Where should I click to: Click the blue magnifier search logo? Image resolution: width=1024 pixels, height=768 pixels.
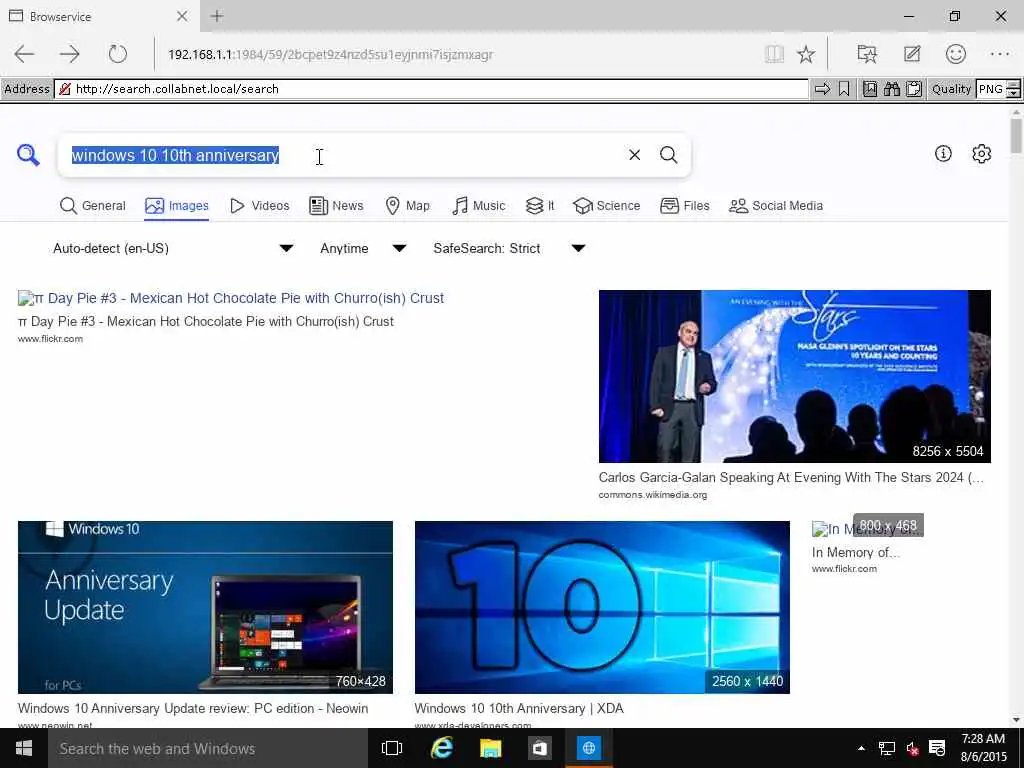[x=28, y=155]
